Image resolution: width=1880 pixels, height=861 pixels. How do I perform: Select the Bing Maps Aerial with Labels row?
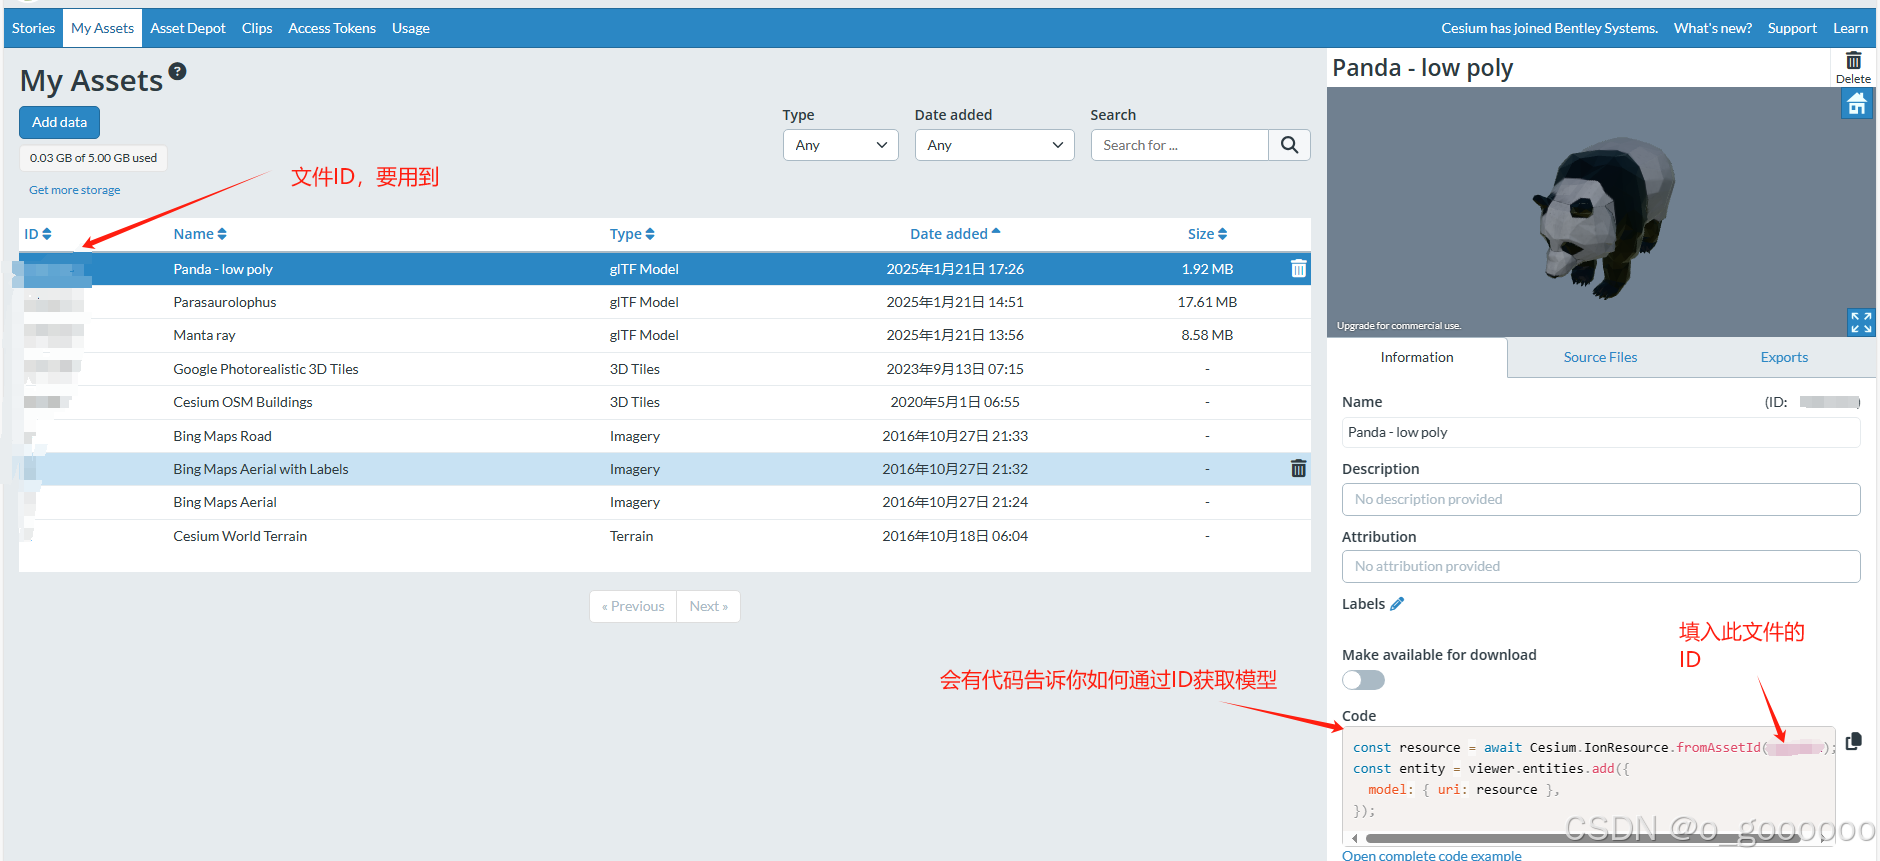click(665, 469)
